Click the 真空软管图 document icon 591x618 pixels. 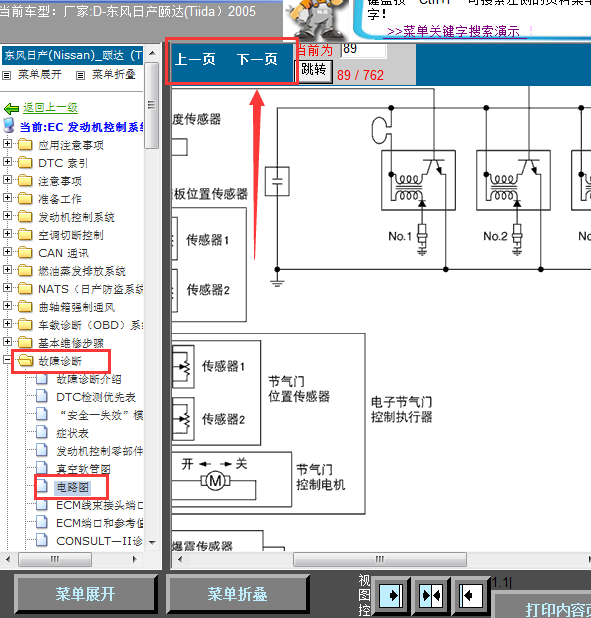[42, 468]
